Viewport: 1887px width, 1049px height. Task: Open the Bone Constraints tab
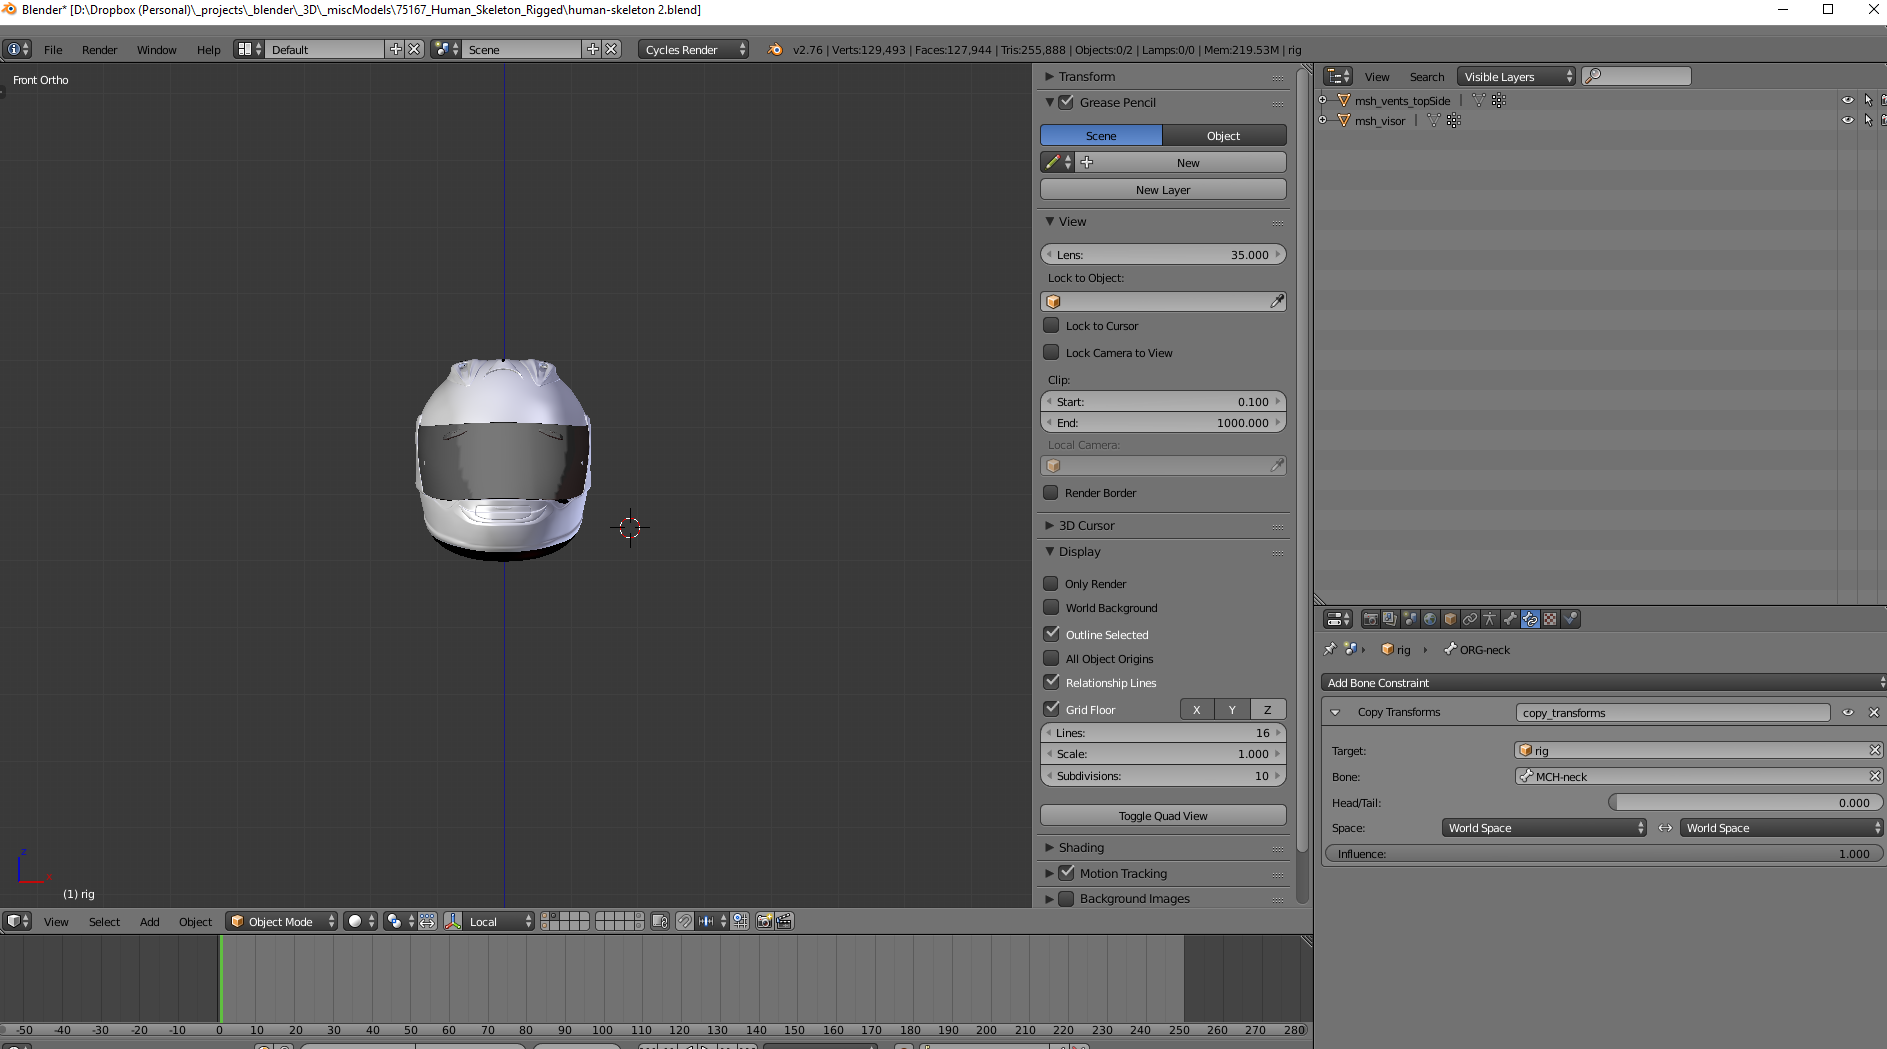pos(1530,619)
